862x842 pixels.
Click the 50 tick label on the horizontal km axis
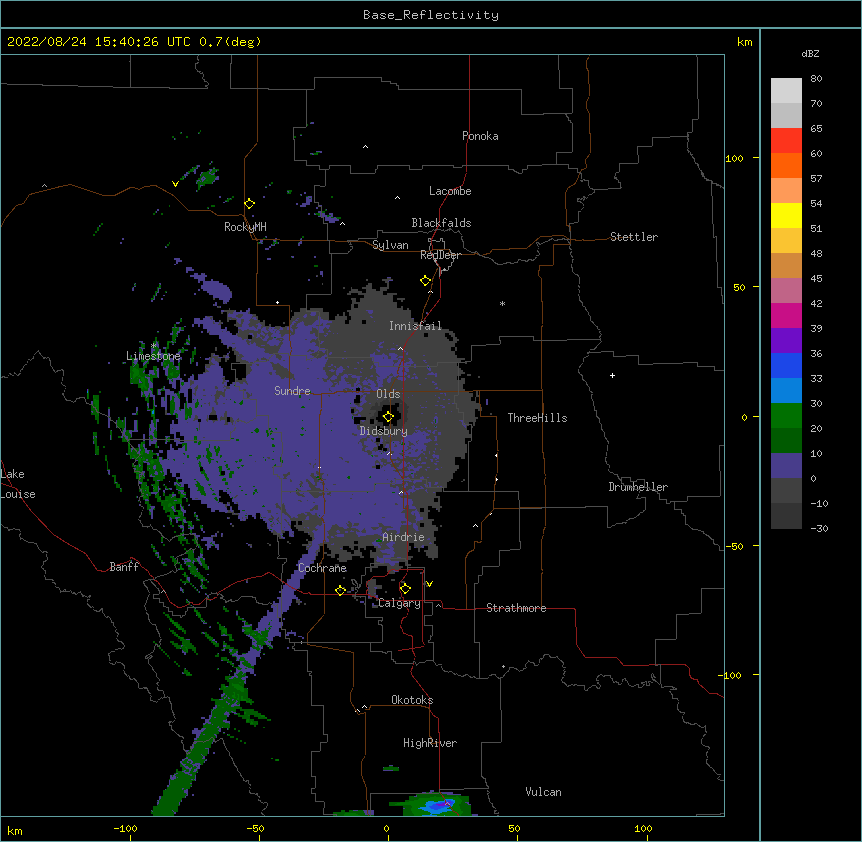point(514,829)
